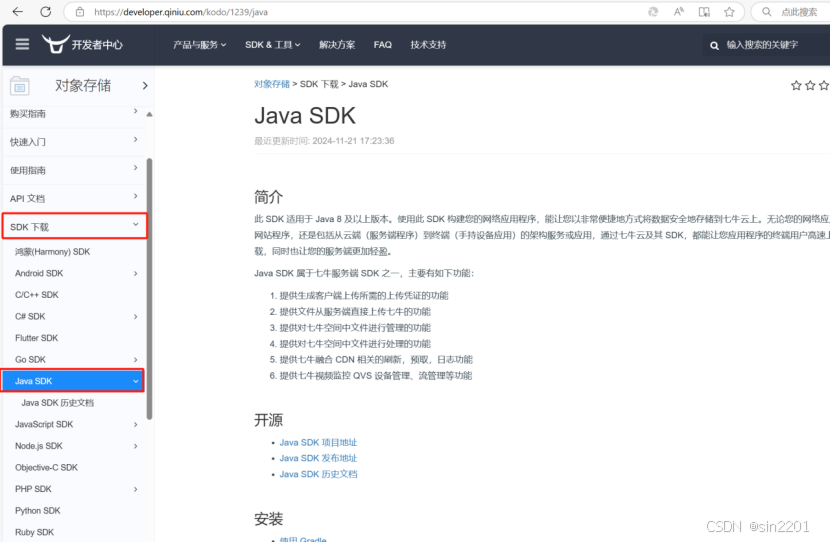Select C/C++ SDK in sidebar
This screenshot has height=542, width=831.
pos(37,295)
